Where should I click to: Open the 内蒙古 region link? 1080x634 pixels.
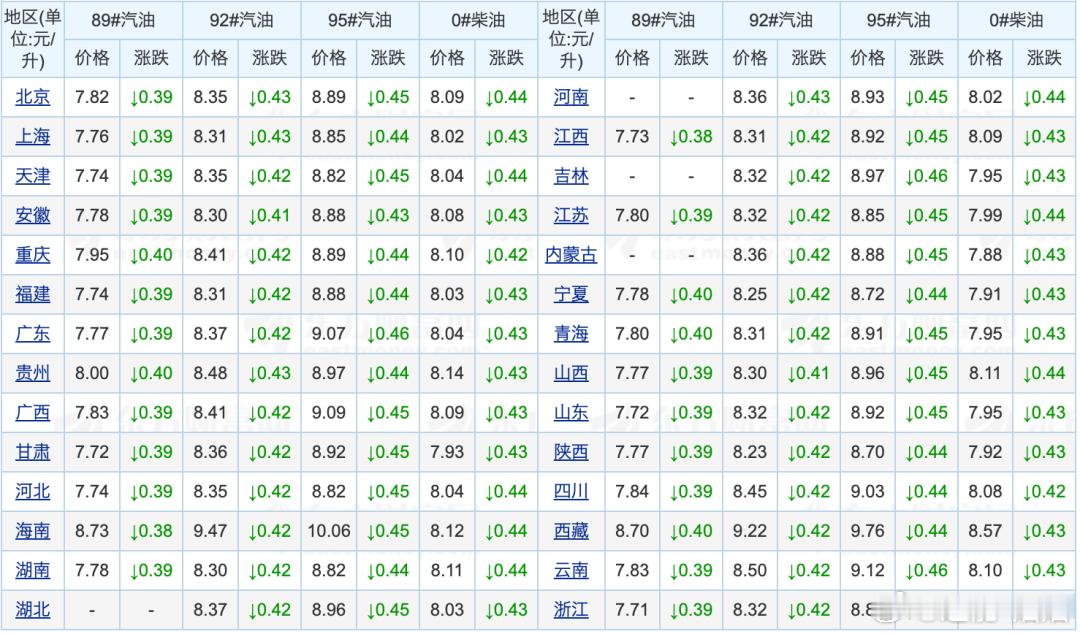pos(571,255)
